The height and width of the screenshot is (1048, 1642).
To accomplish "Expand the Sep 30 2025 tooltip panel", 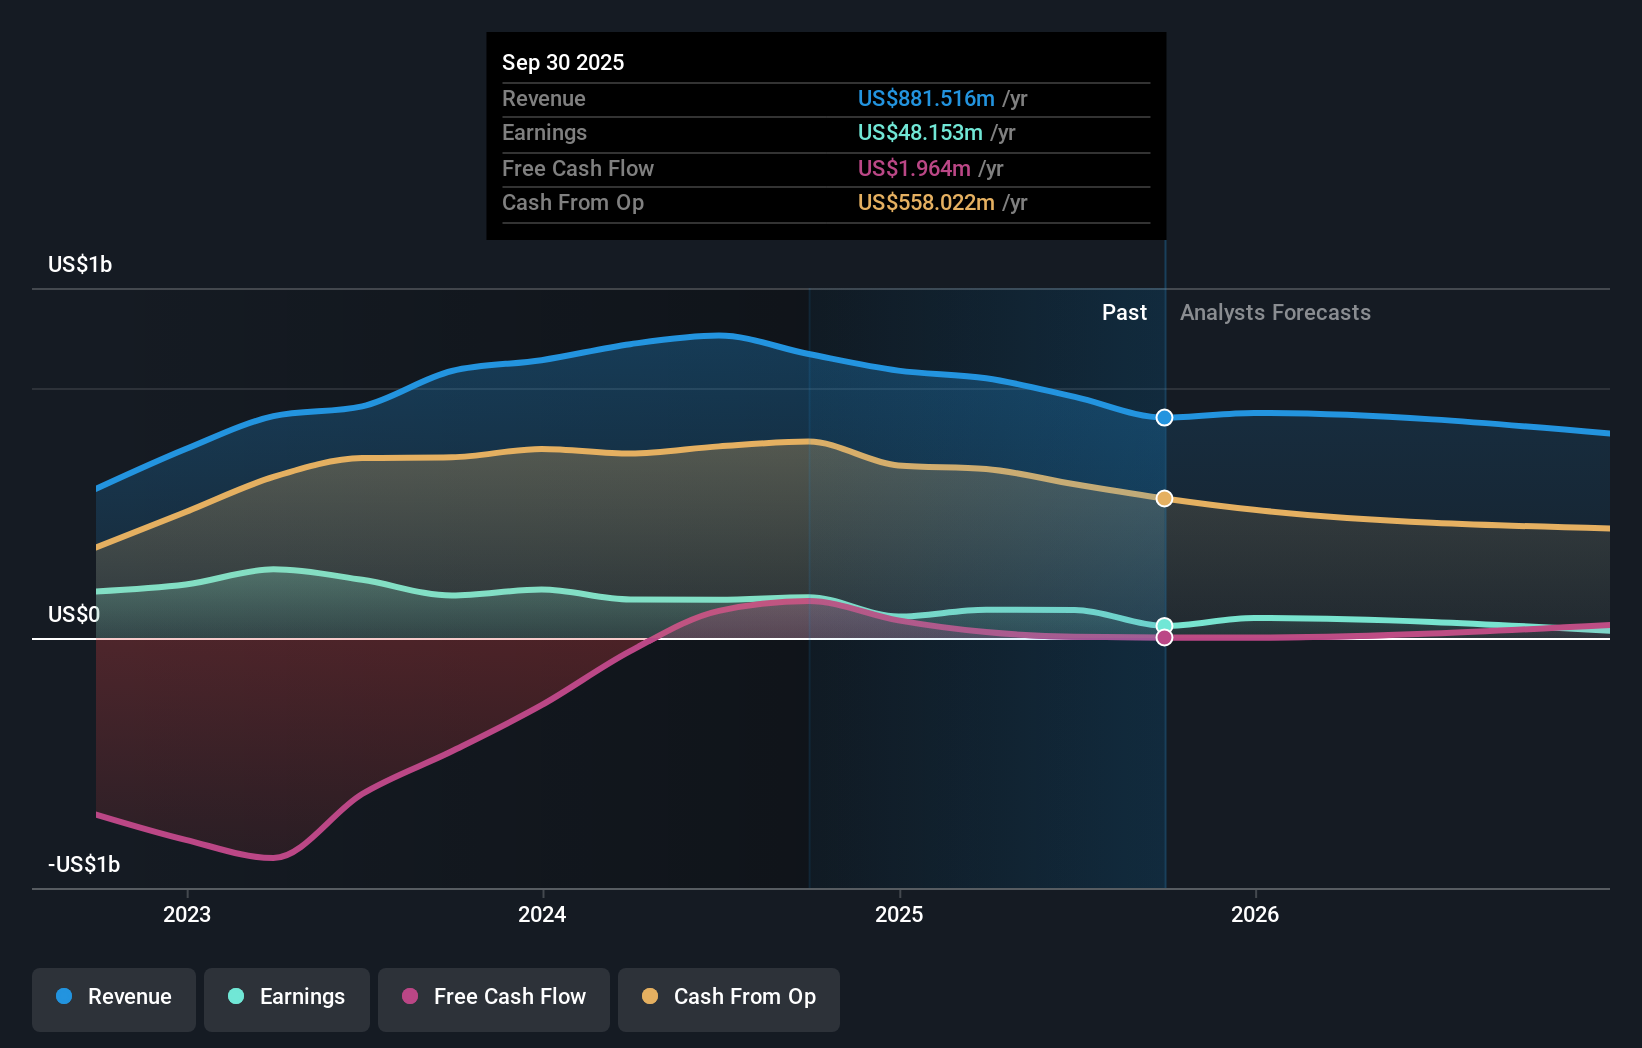I will coord(563,62).
